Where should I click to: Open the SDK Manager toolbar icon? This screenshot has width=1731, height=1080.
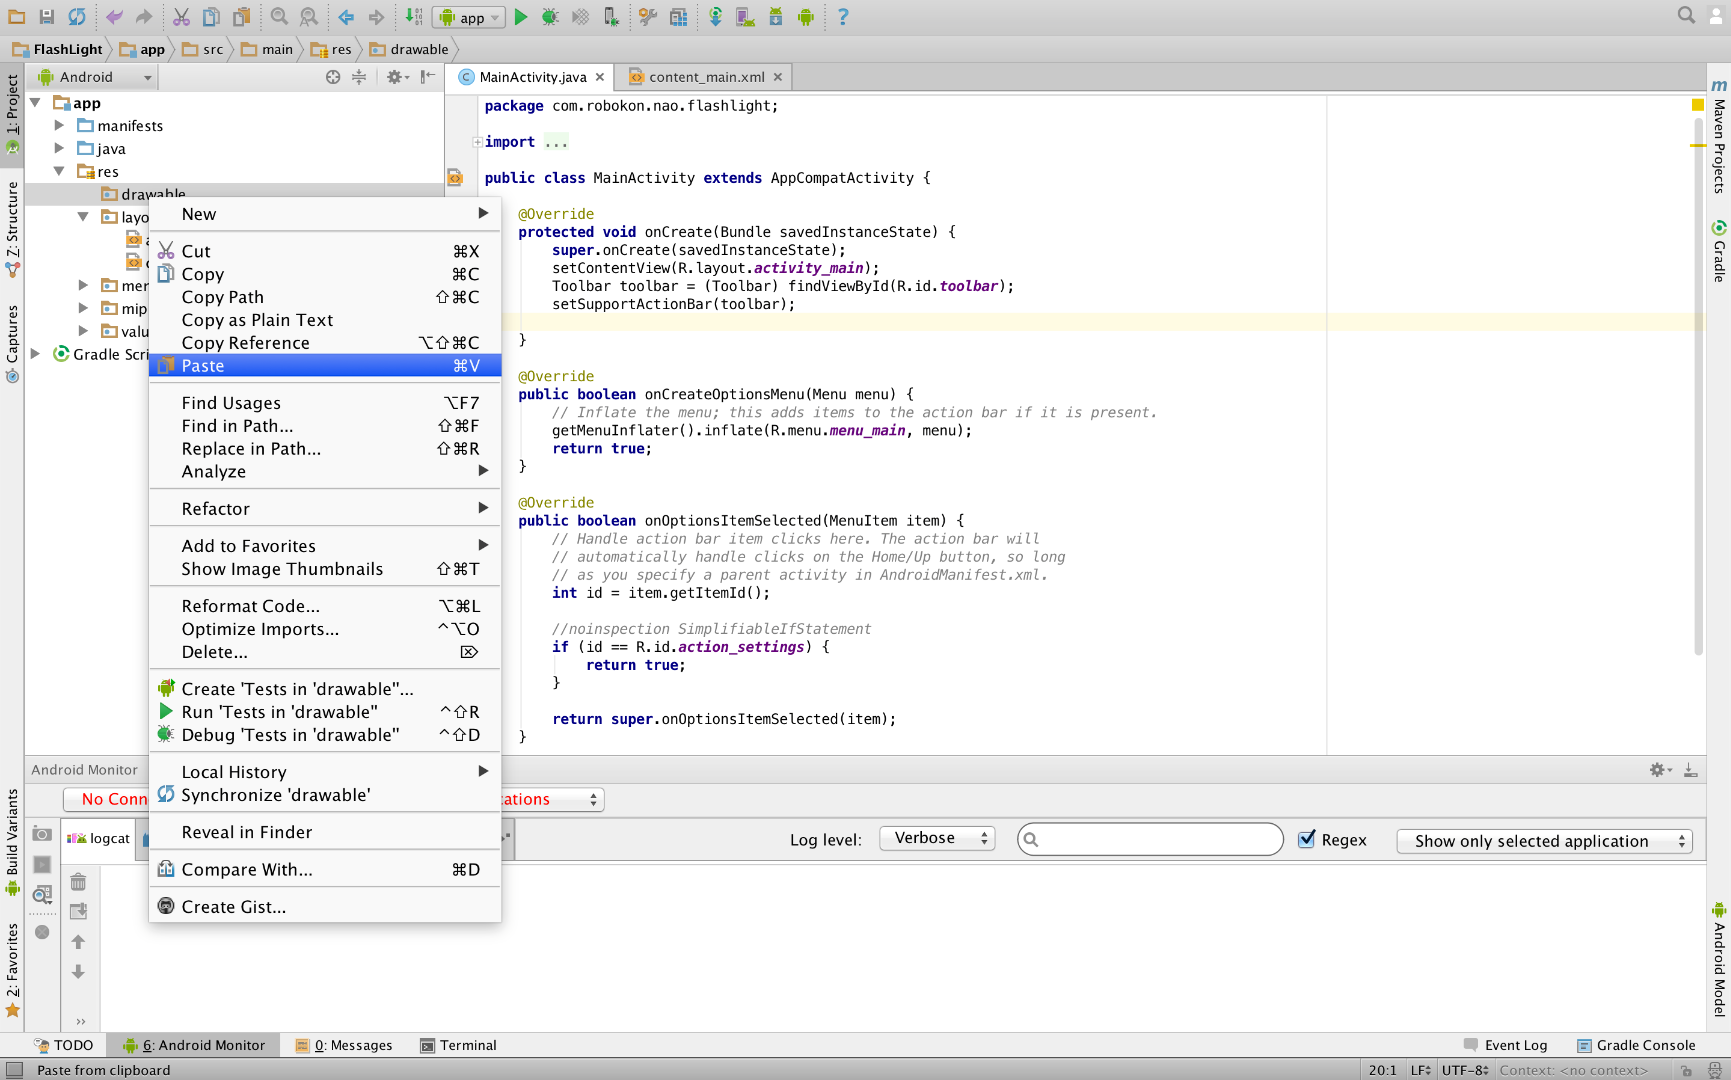click(x=776, y=17)
